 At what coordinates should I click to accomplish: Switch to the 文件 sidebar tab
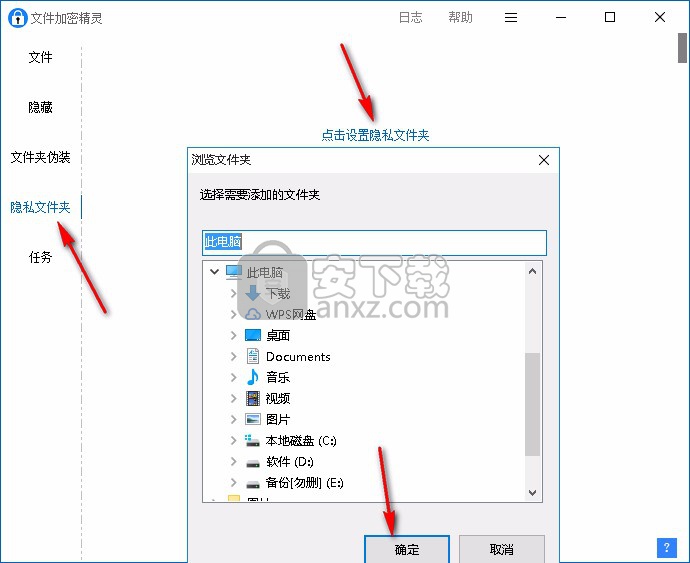pos(40,57)
